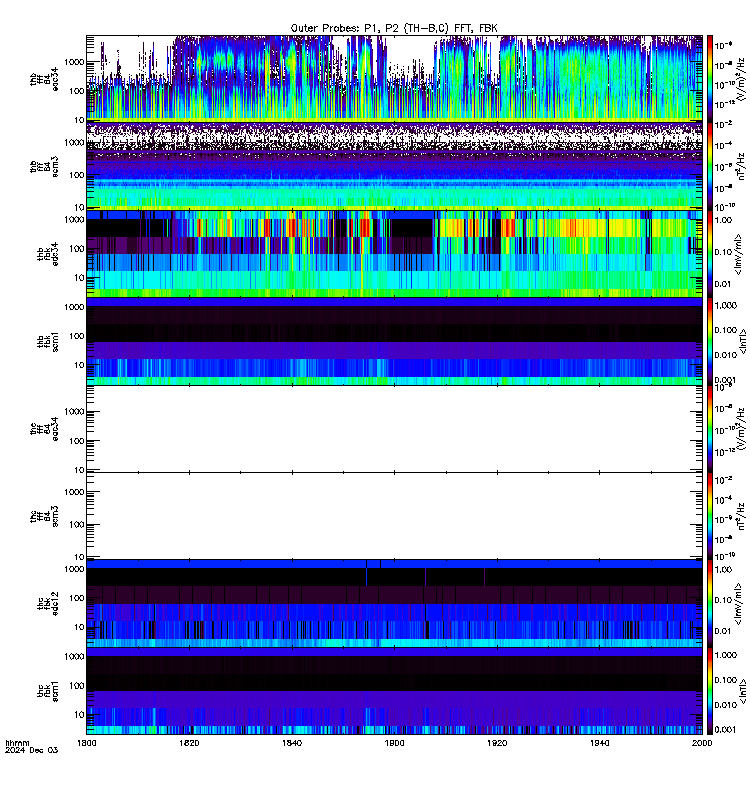
Task: Click the 100 frequency tick of thb fbk scm1 panel
Action: [77, 336]
